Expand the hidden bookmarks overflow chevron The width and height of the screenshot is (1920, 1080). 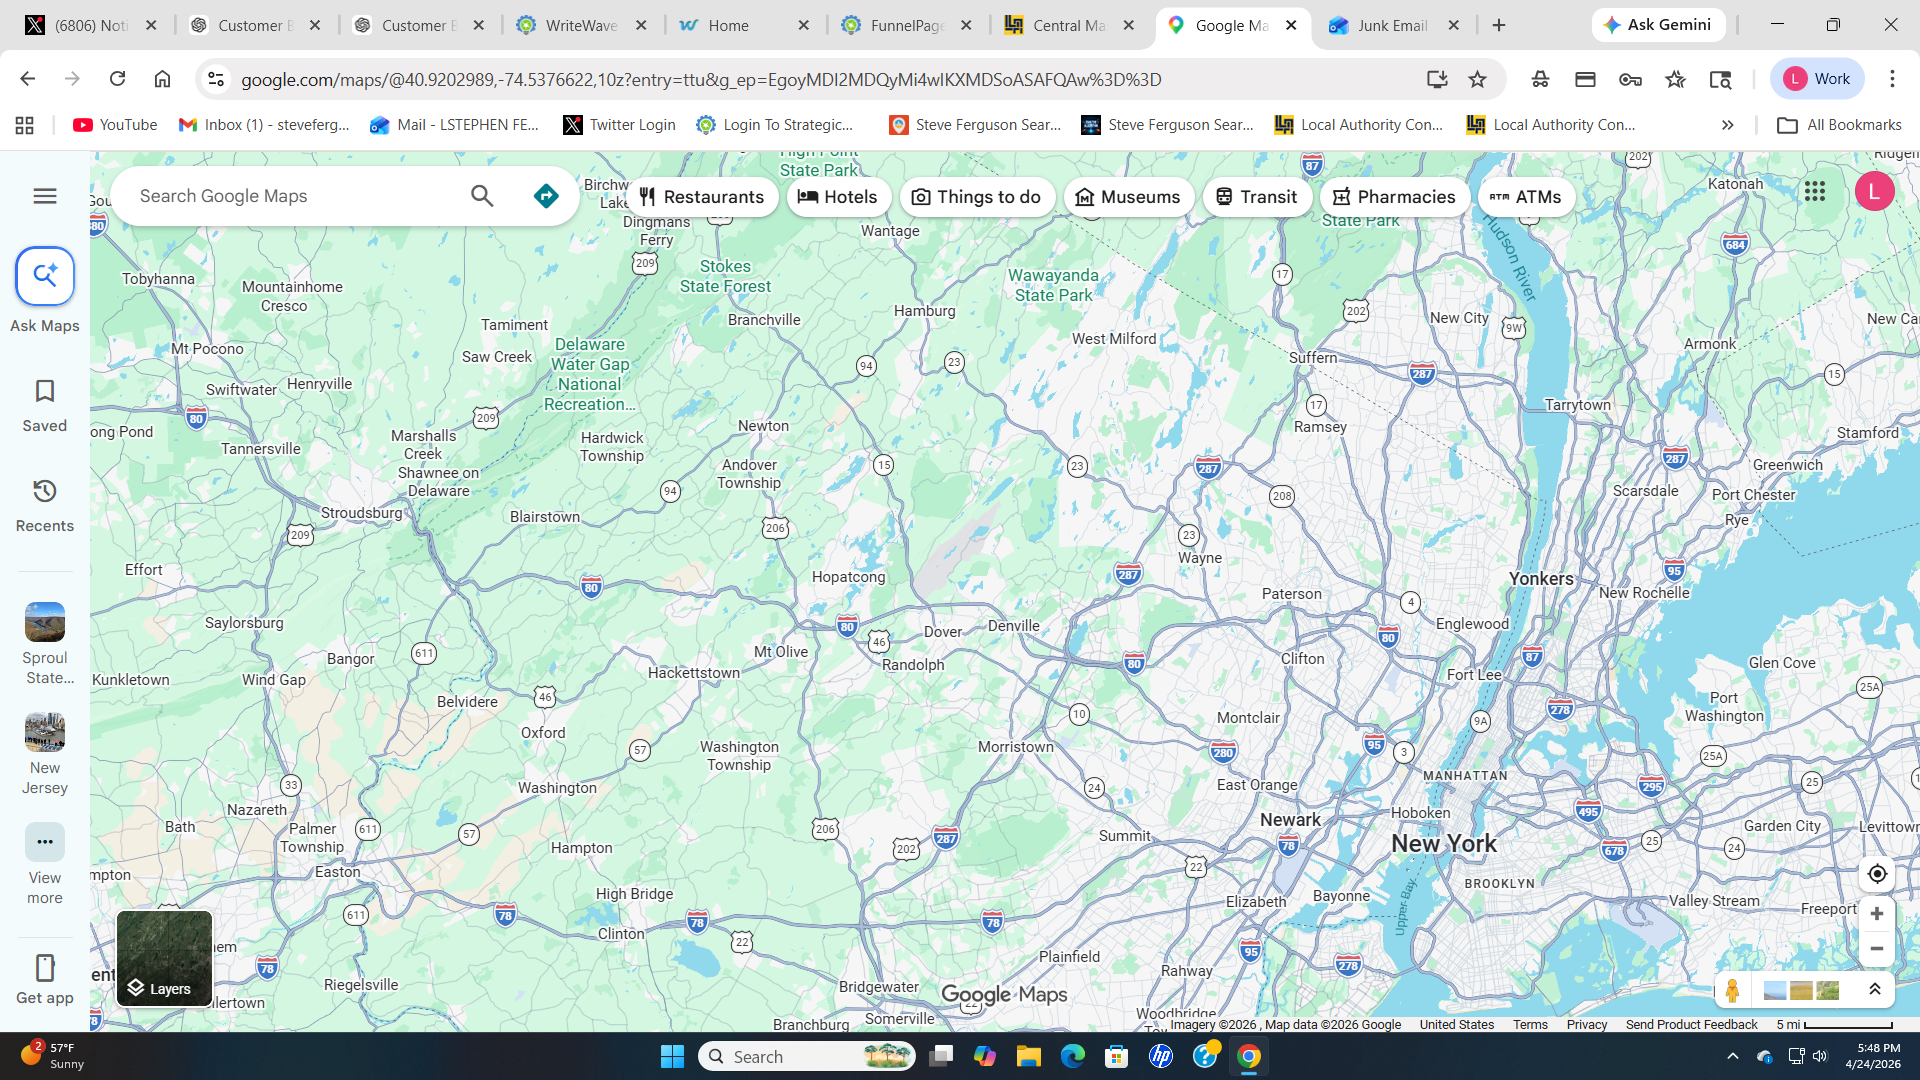pos(1727,125)
